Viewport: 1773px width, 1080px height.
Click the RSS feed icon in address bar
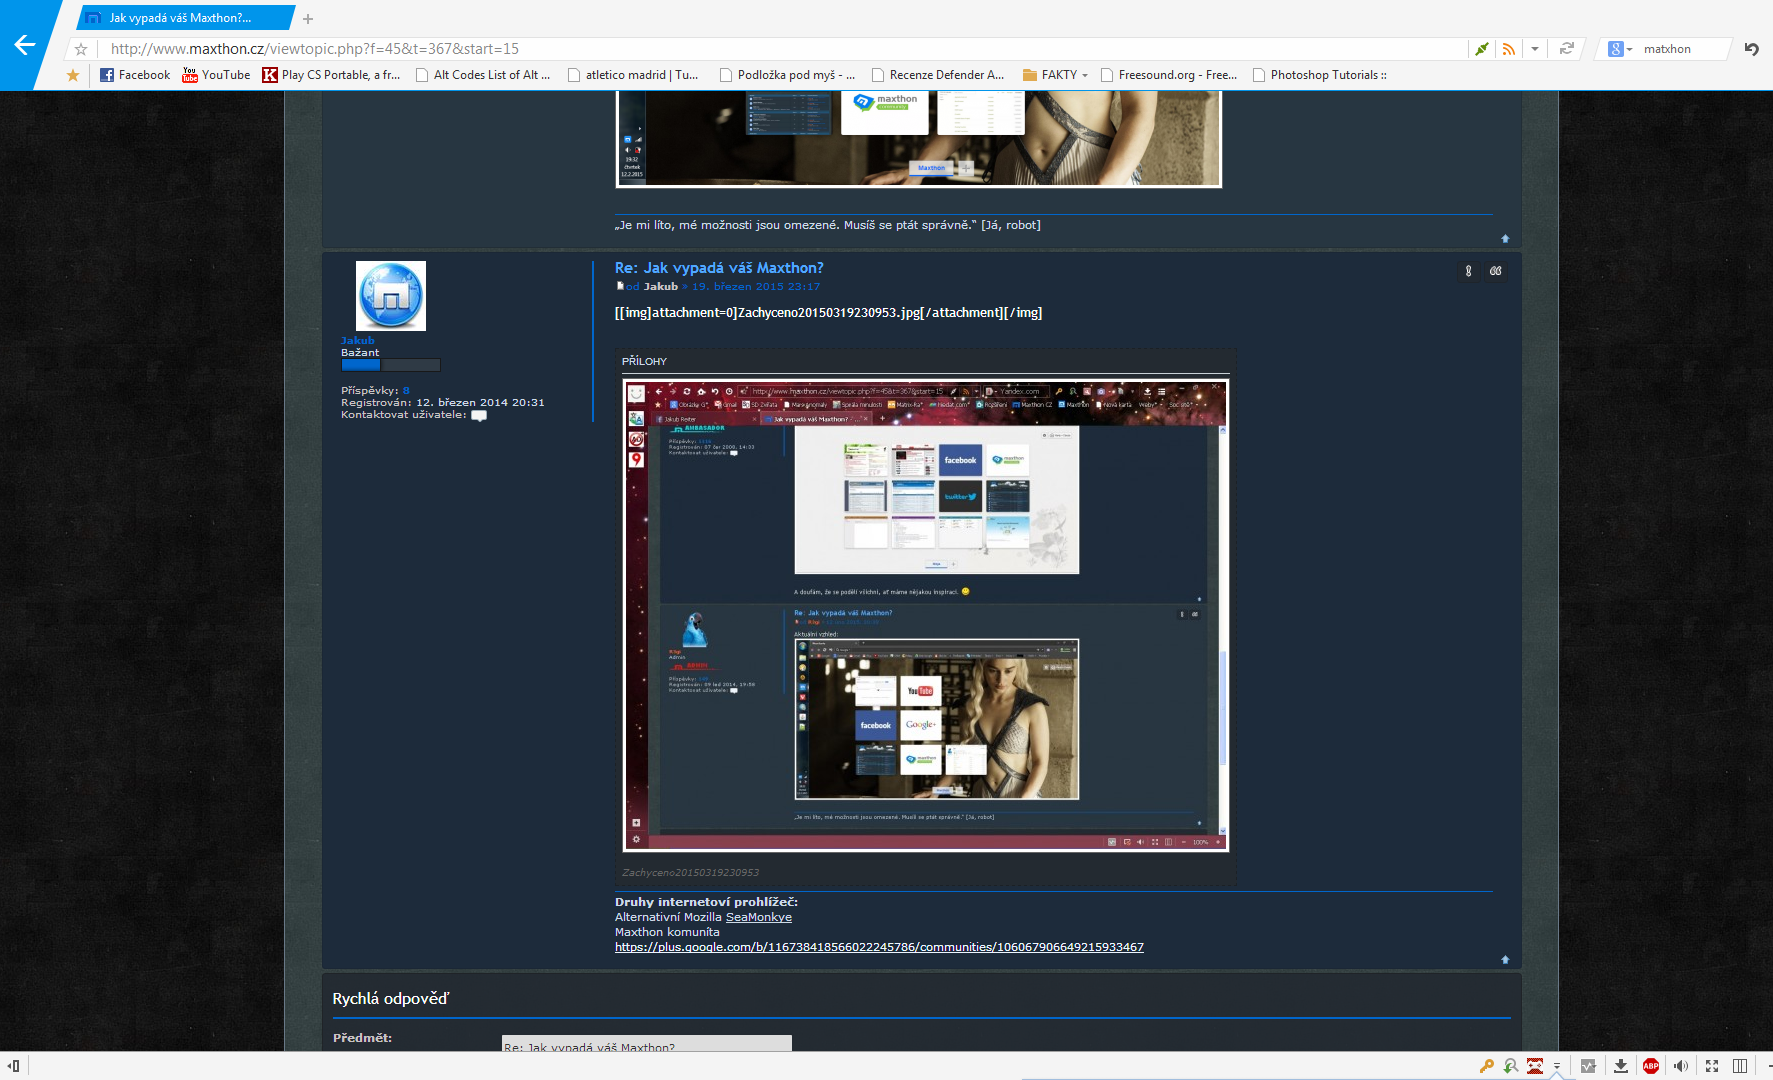pos(1509,49)
